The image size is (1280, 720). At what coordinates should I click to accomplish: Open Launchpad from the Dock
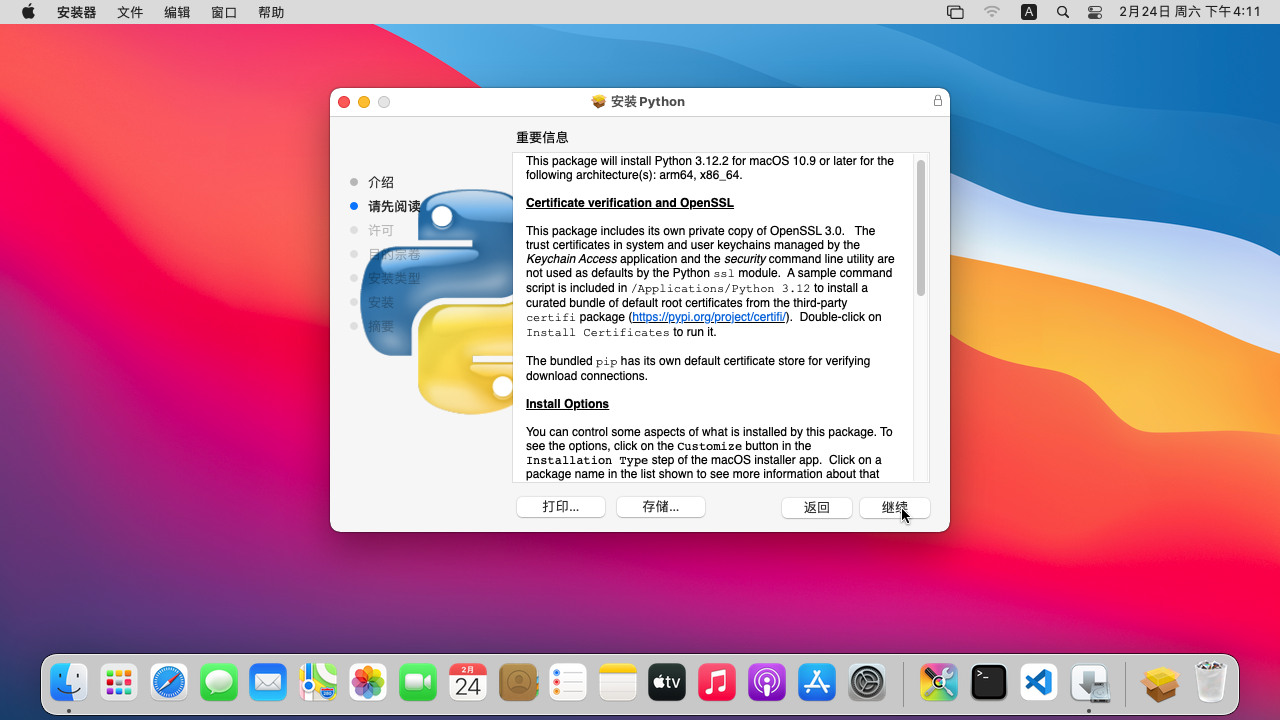pyautogui.click(x=119, y=683)
